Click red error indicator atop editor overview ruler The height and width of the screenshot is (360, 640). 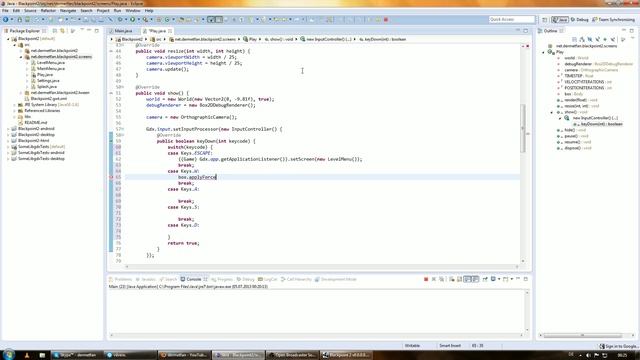(x=527, y=46)
